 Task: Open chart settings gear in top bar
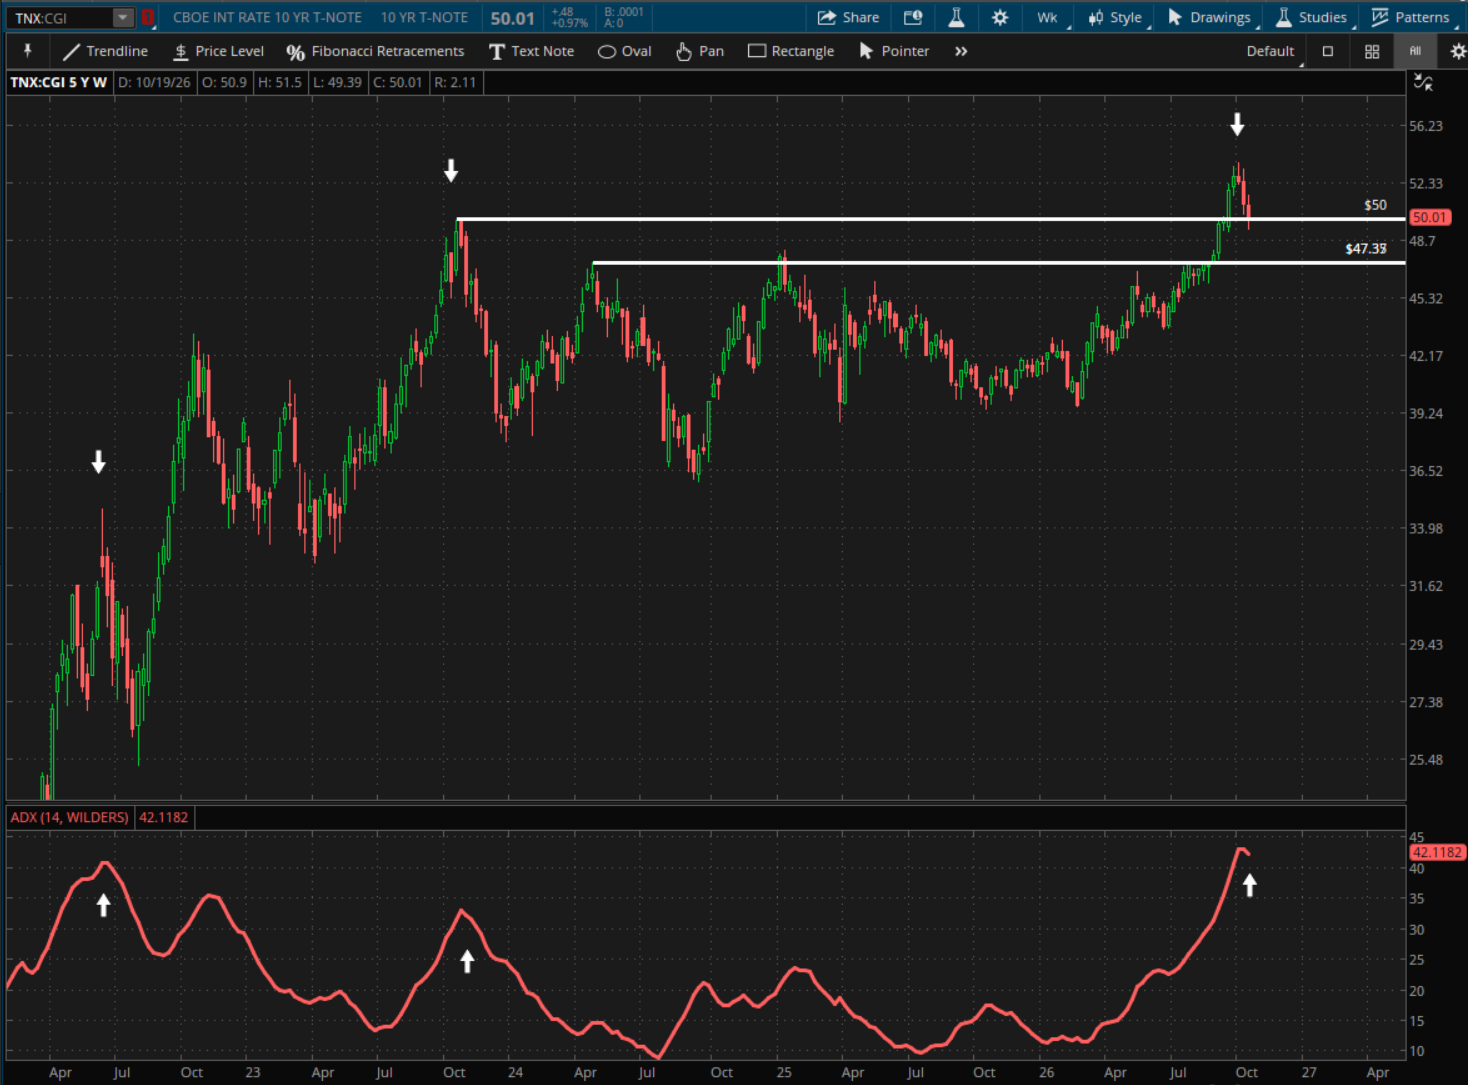[x=1000, y=17]
